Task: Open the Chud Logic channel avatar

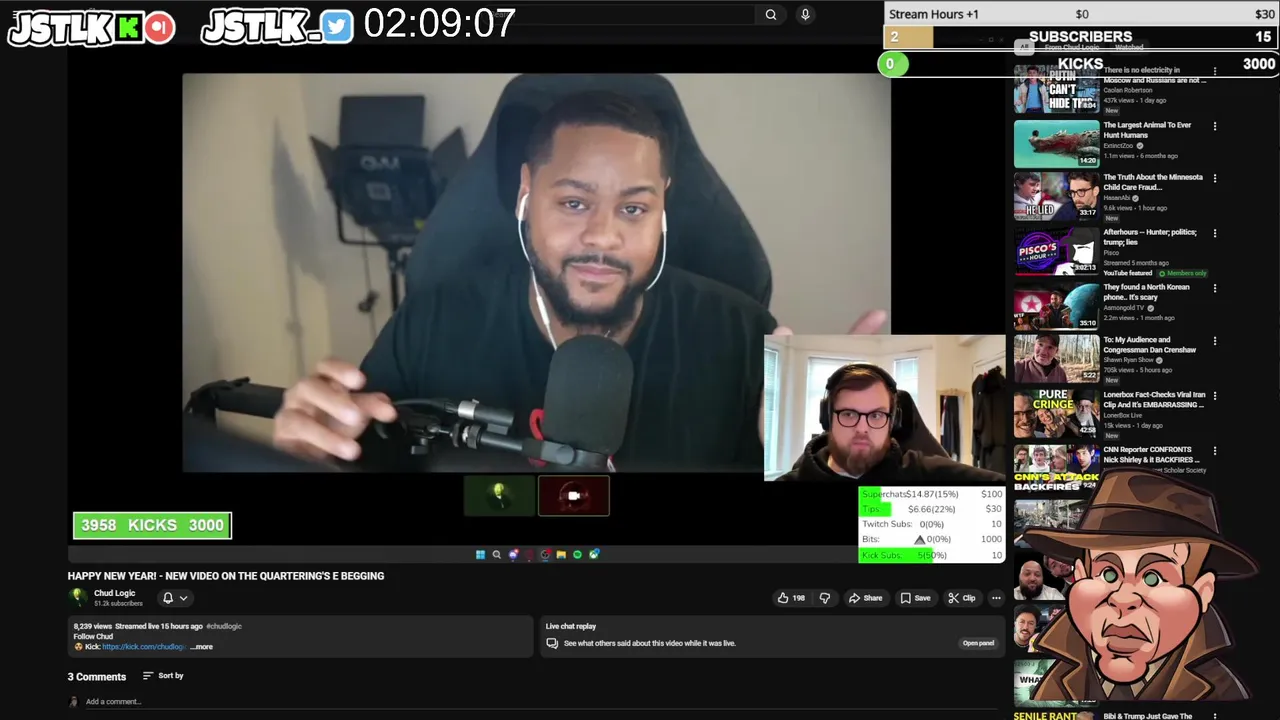Action: (77, 597)
